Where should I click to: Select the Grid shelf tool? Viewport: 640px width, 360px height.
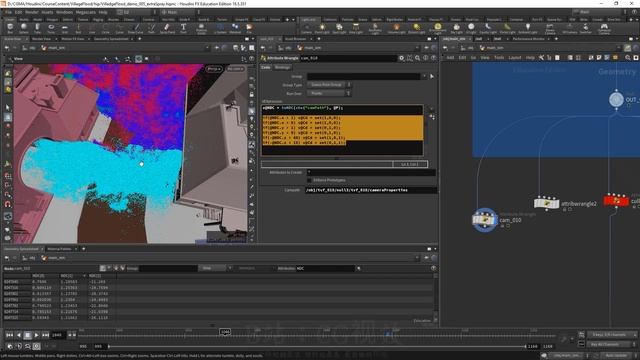[64, 29]
